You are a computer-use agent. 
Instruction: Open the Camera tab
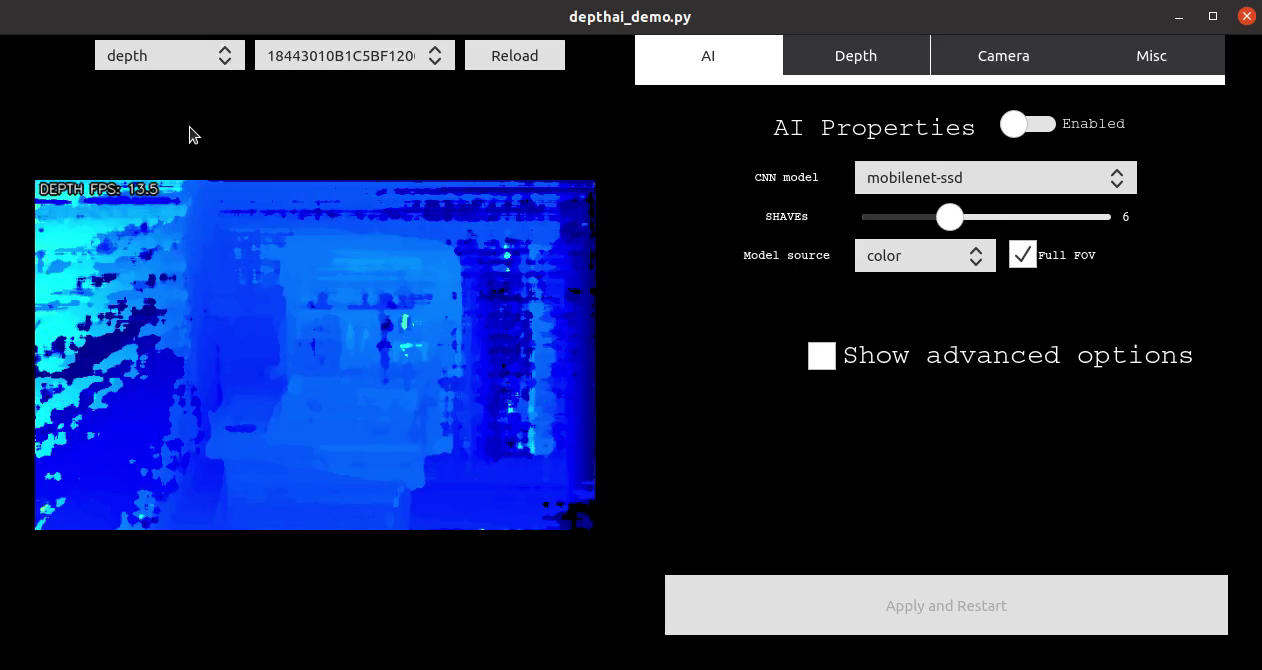(1004, 56)
